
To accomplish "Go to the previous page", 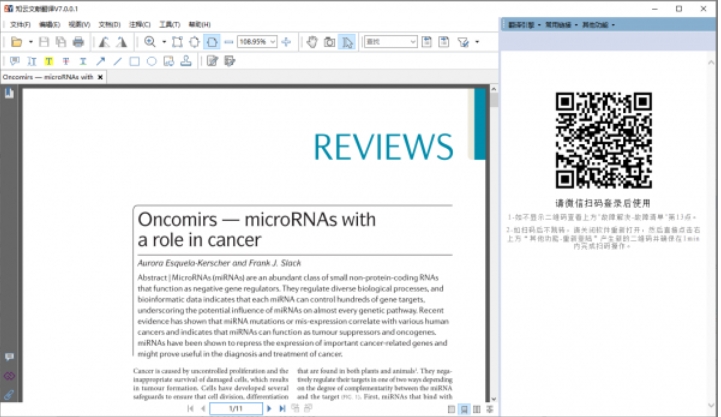I will 203,408.
